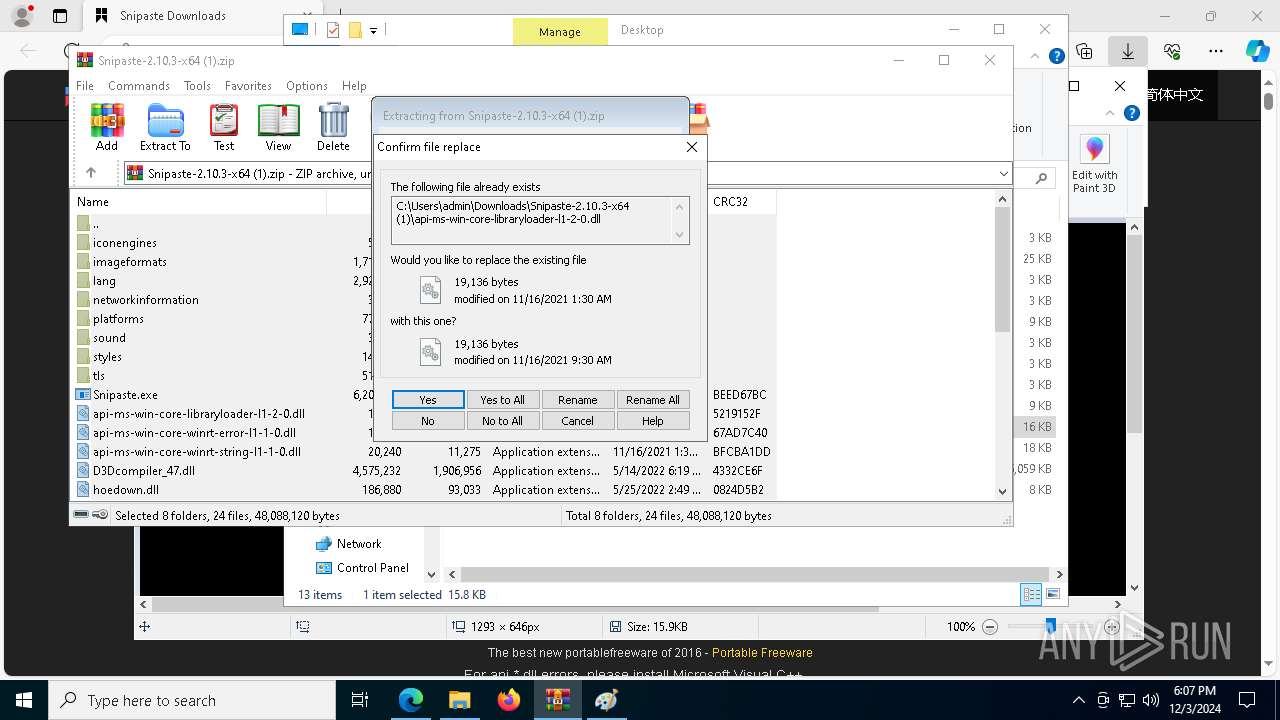The width and height of the screenshot is (1280, 720).
Task: Select Snipaste.exe in the list
Action: tap(125, 395)
